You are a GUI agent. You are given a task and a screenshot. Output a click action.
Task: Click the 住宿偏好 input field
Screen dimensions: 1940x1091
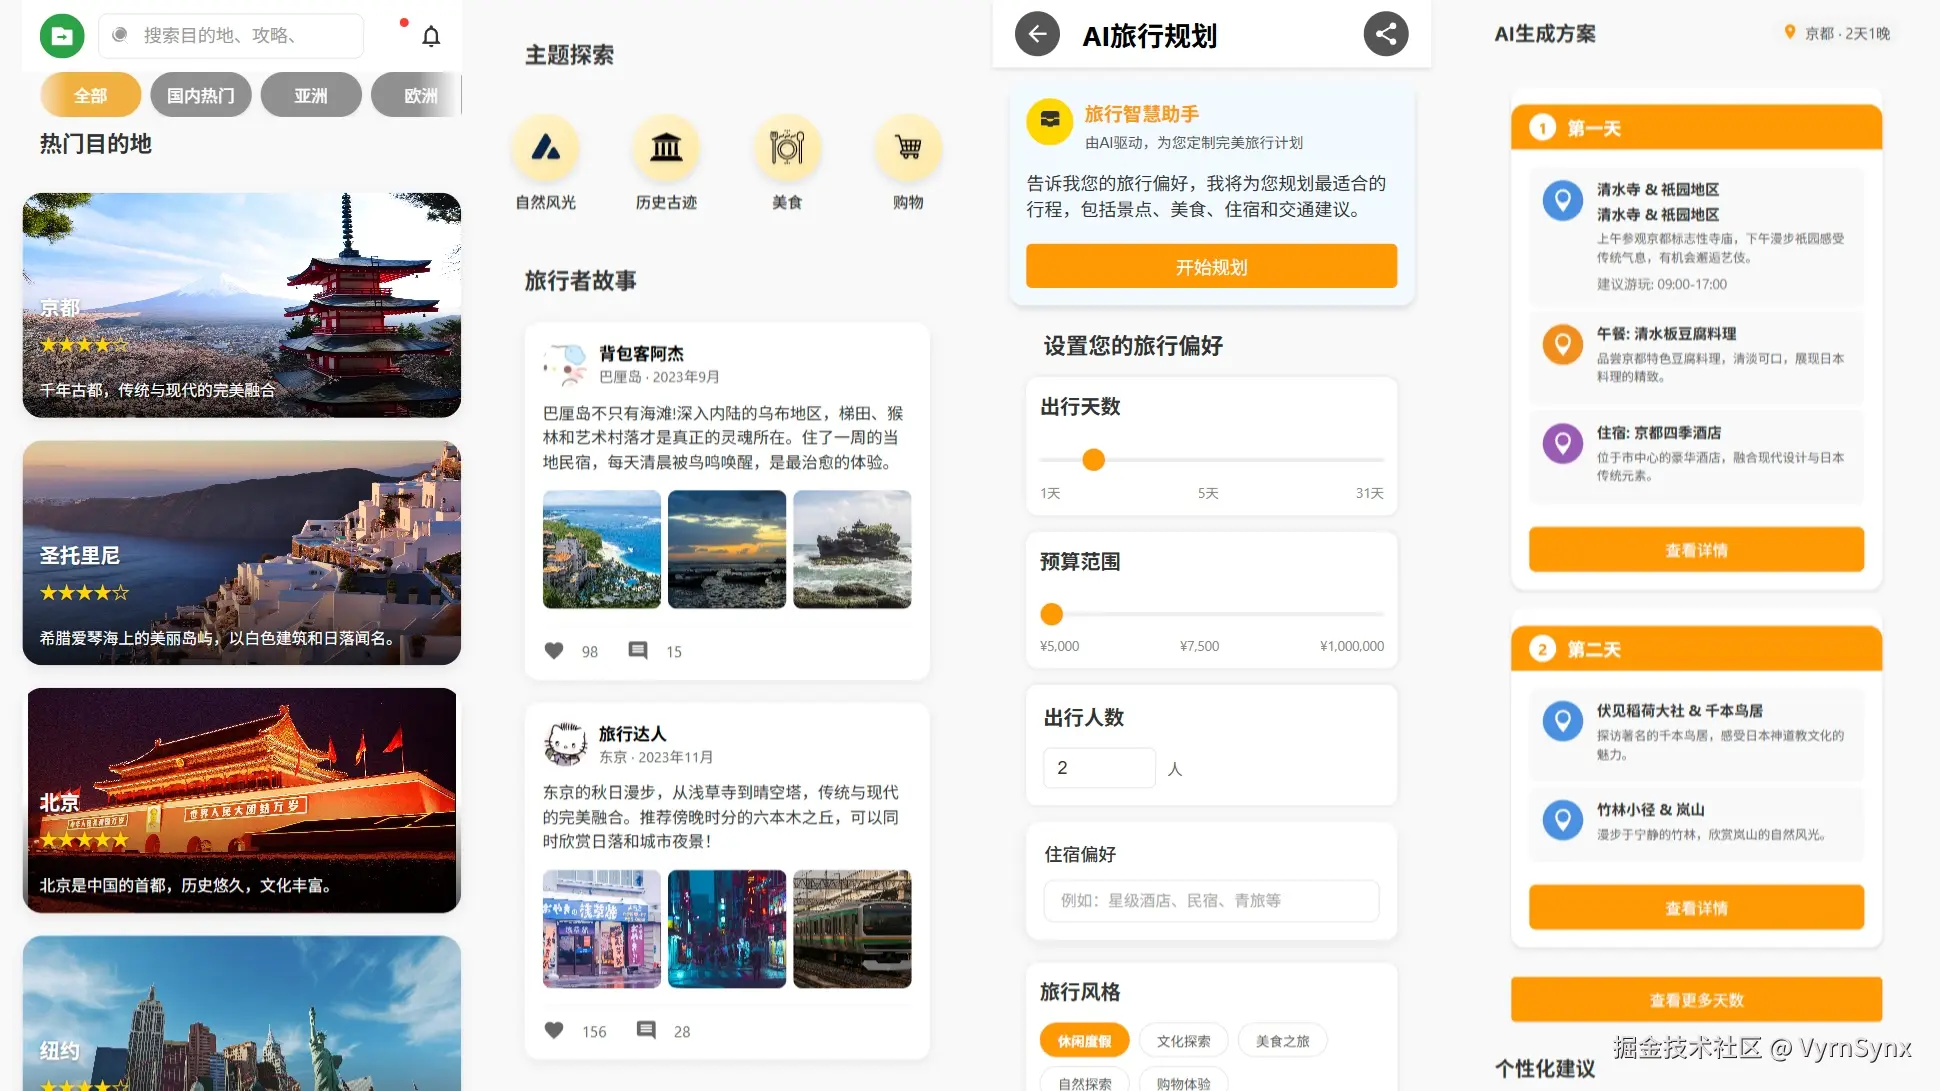(1211, 900)
